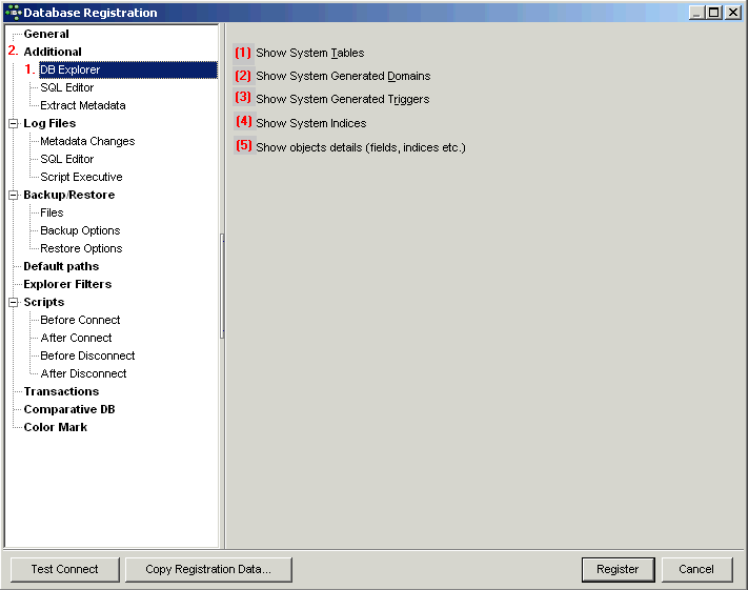Viewport: 748px width, 591px height.
Task: Select Metadata Changes under Log Files
Action: click(x=87, y=142)
